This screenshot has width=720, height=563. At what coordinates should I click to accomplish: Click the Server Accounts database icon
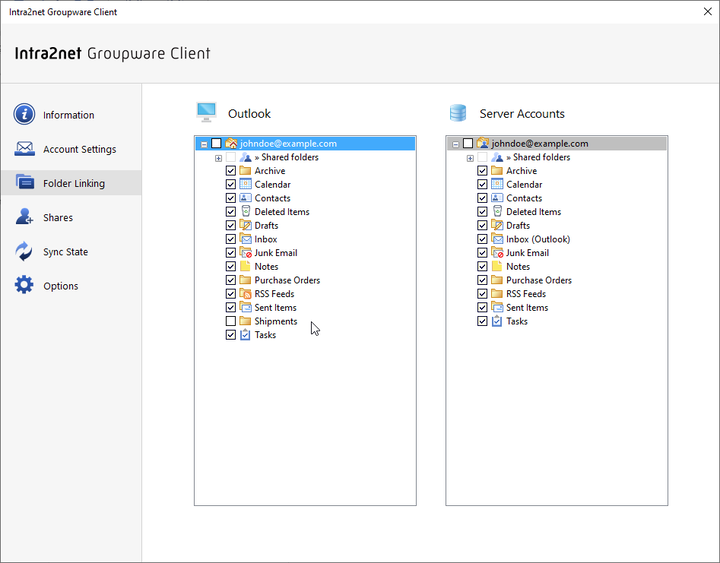[x=458, y=113]
